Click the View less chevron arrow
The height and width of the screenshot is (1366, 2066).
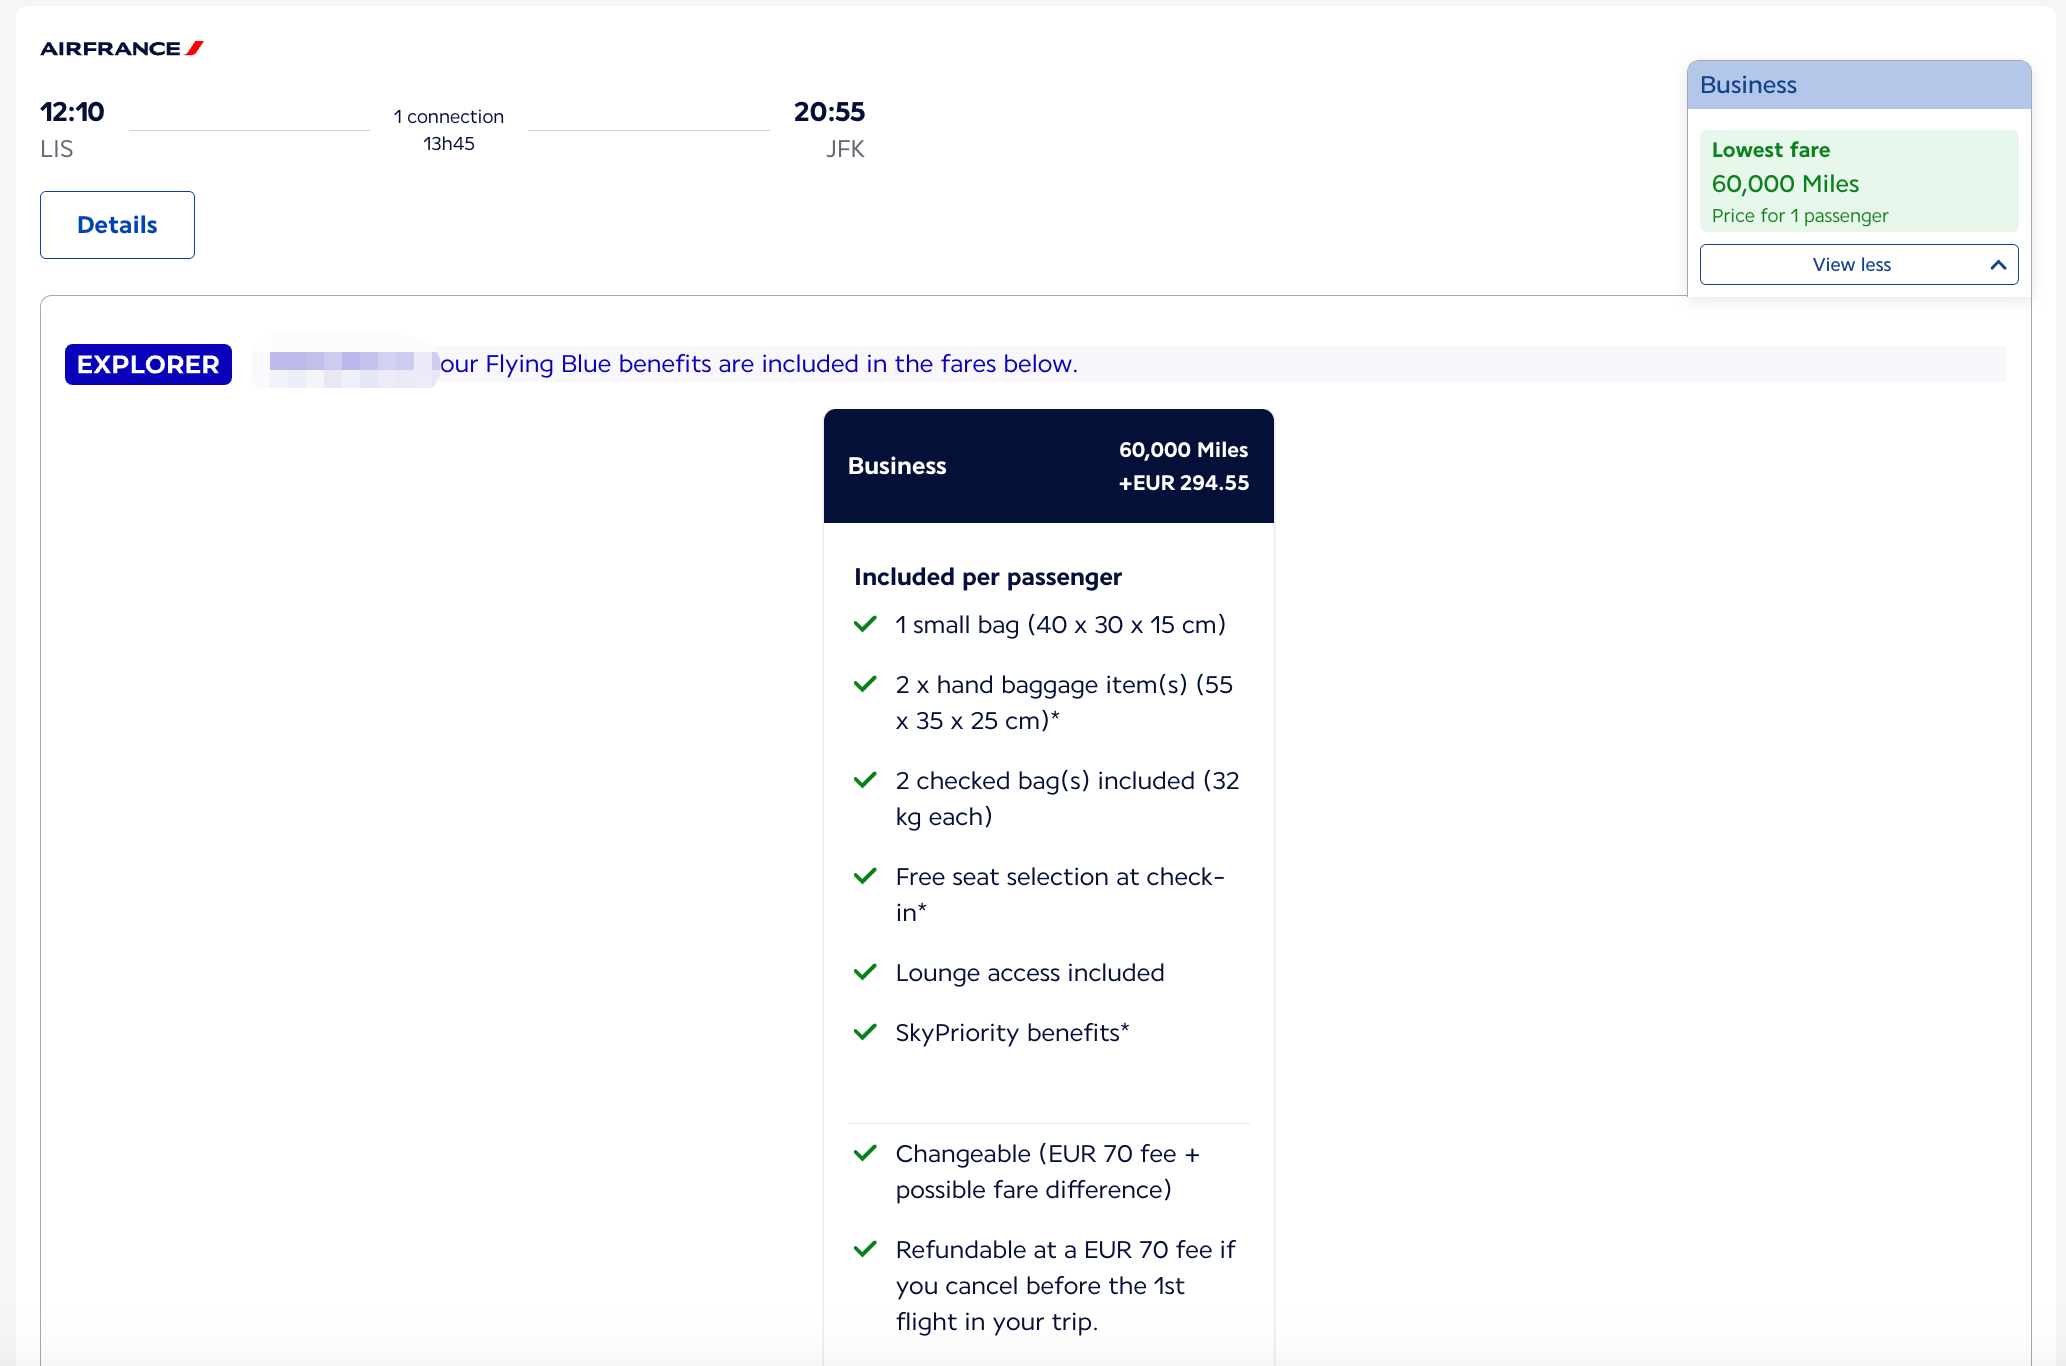point(1998,265)
